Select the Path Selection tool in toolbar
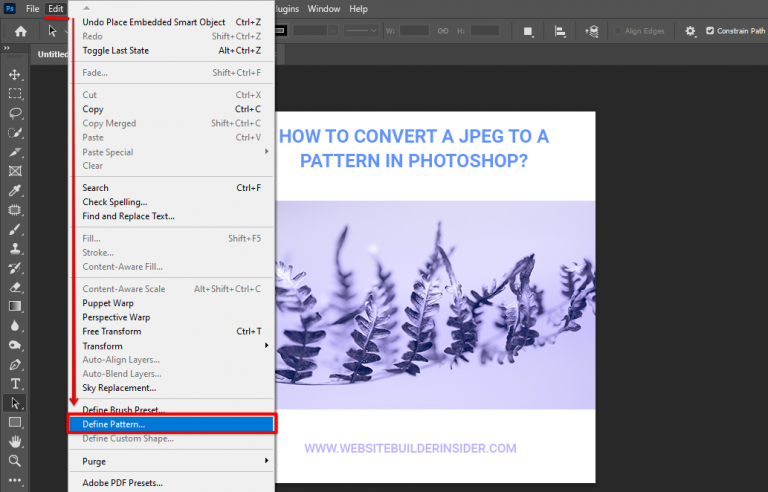 point(15,403)
